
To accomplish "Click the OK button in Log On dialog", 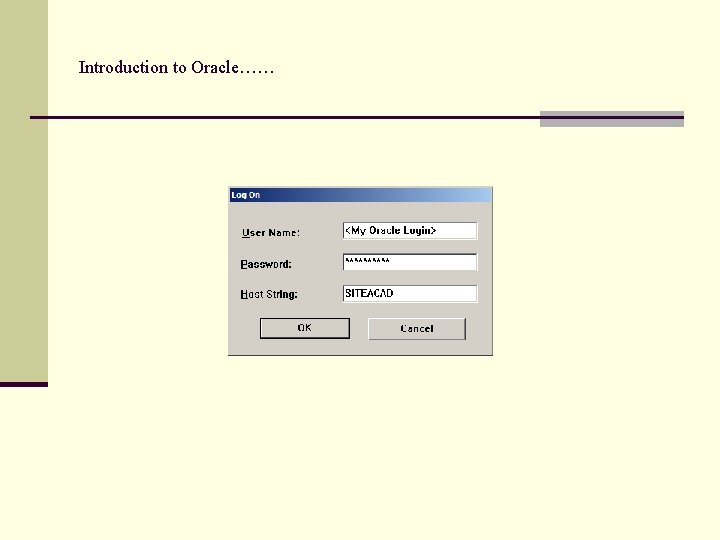I will (x=305, y=328).
